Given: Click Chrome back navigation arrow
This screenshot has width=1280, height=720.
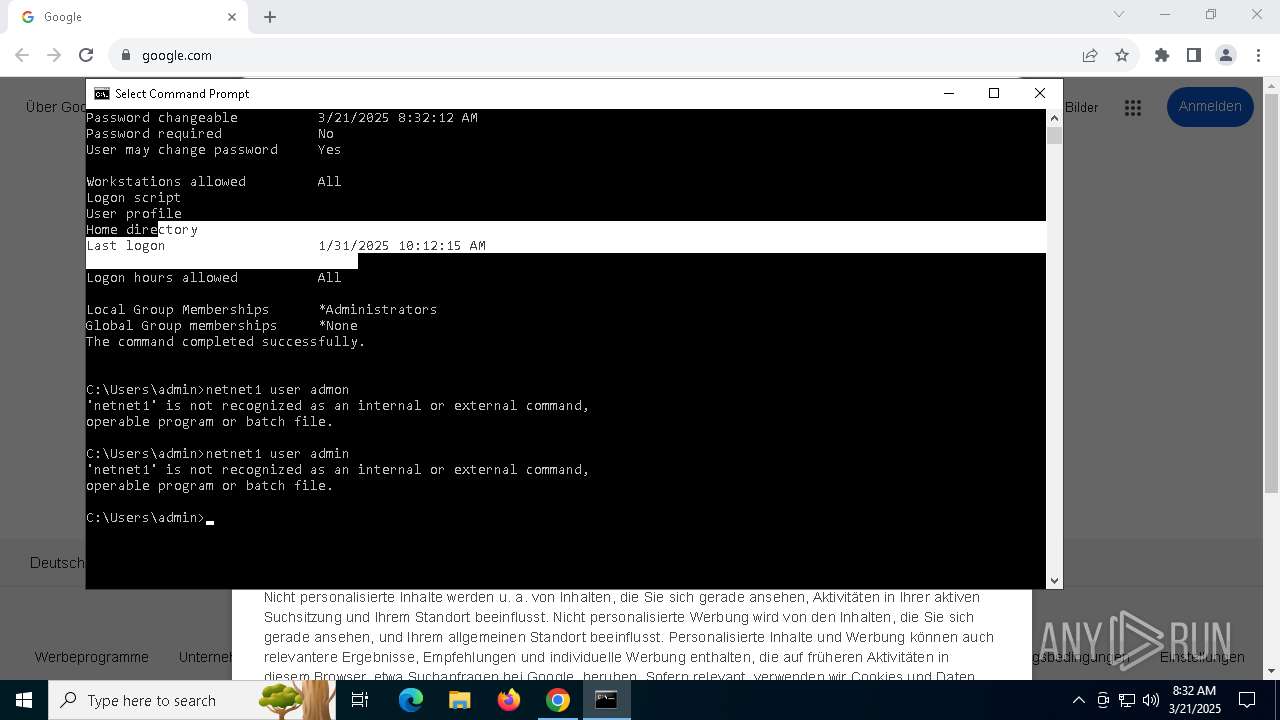Looking at the screenshot, I should pyautogui.click(x=22, y=55).
